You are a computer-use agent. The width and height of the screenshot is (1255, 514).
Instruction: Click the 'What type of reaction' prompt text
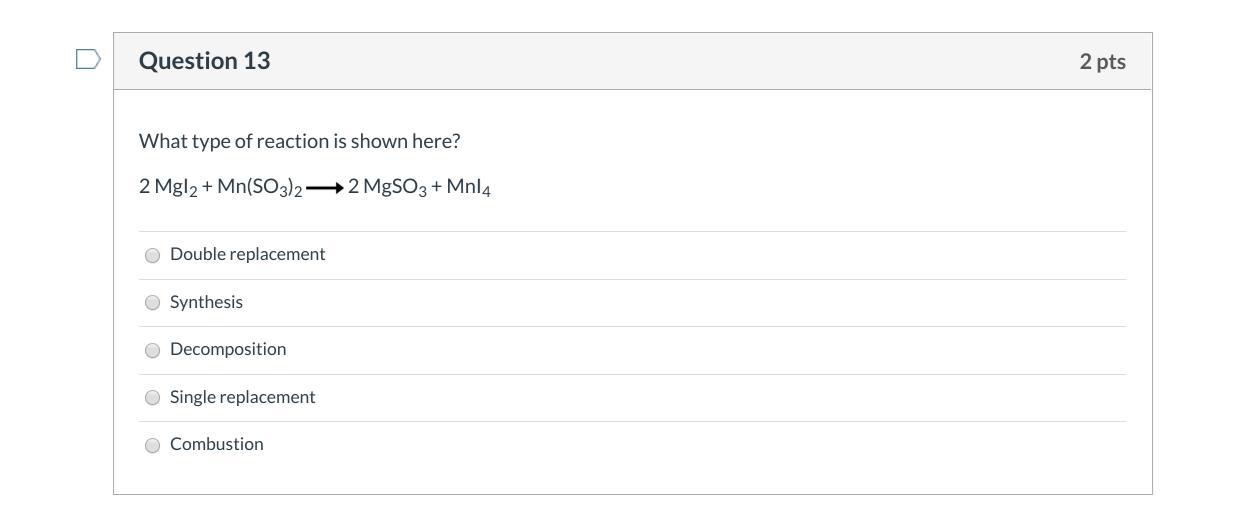[x=299, y=141]
